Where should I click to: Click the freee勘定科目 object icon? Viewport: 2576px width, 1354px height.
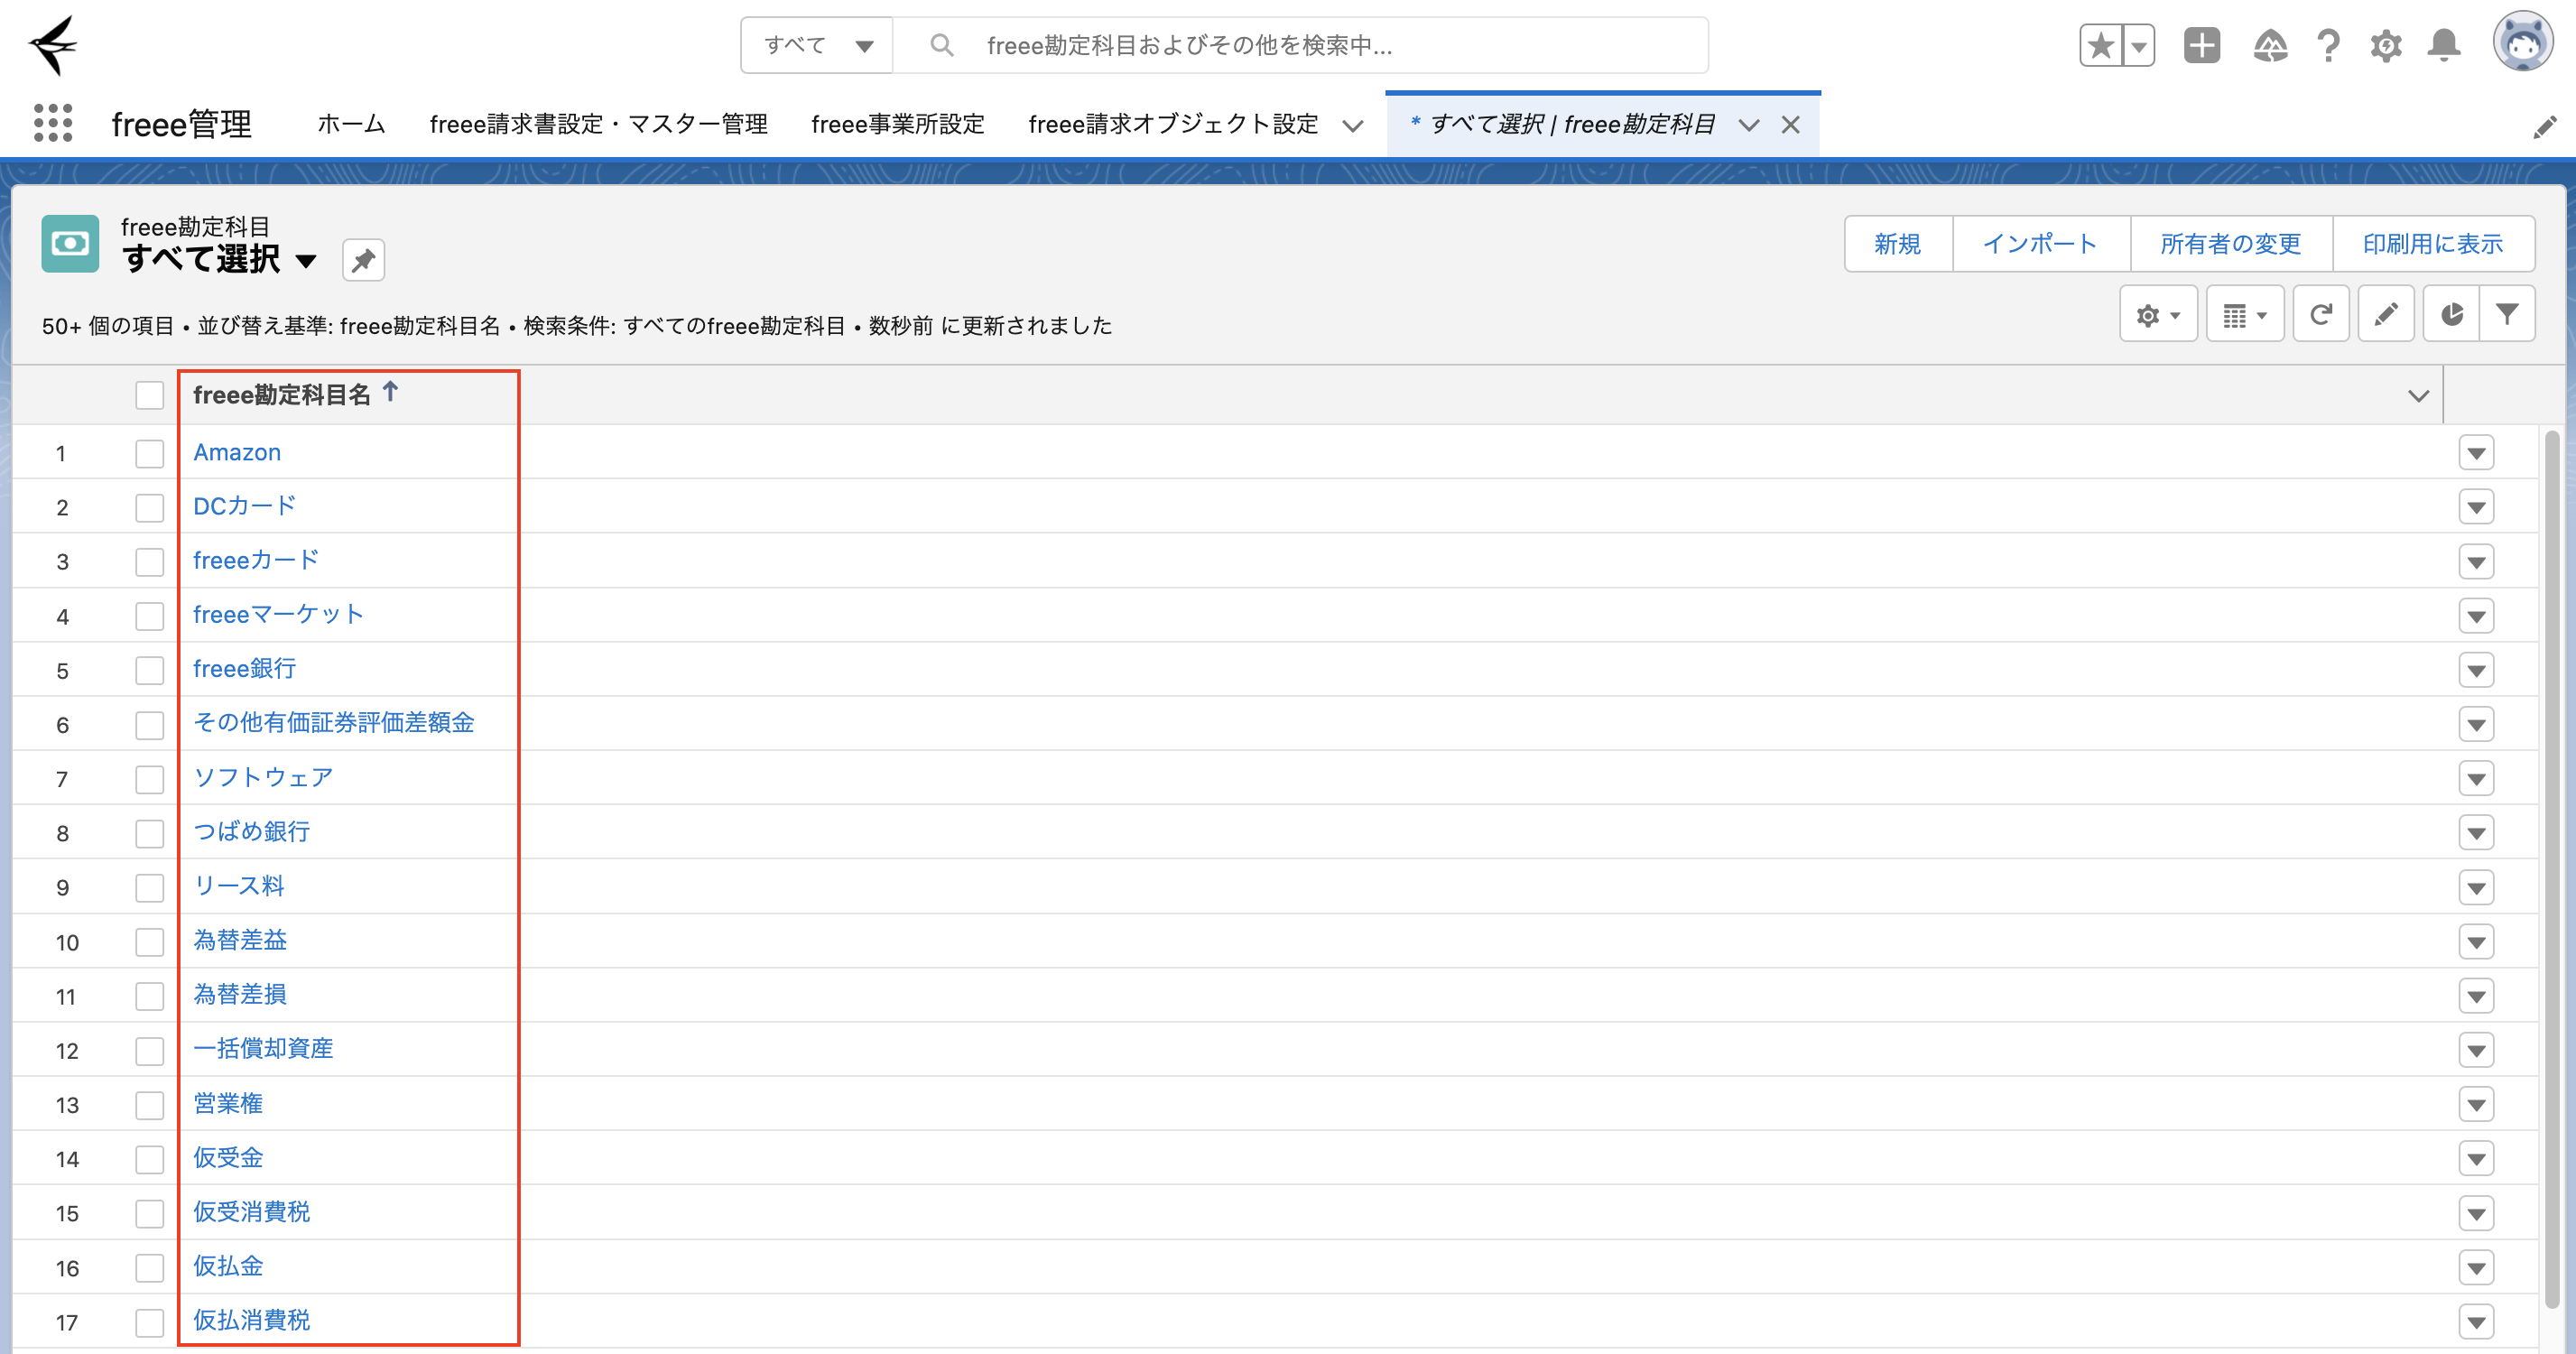(70, 243)
